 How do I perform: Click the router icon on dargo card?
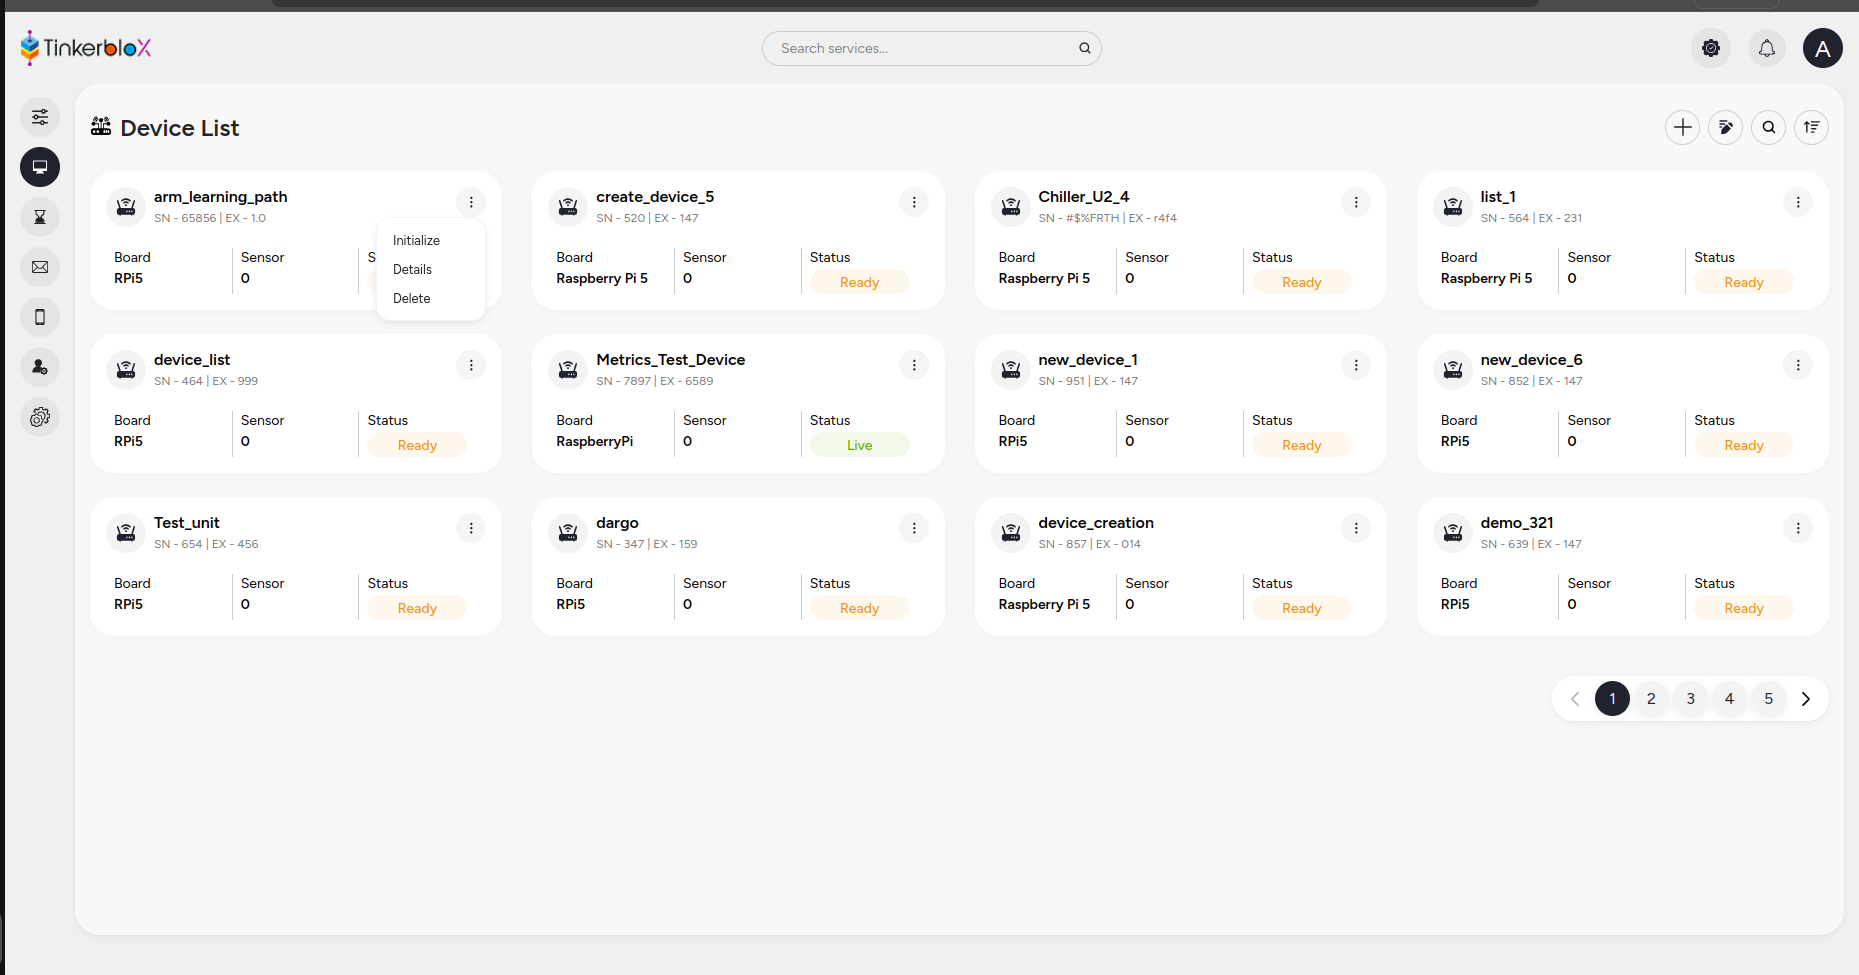[x=568, y=533]
